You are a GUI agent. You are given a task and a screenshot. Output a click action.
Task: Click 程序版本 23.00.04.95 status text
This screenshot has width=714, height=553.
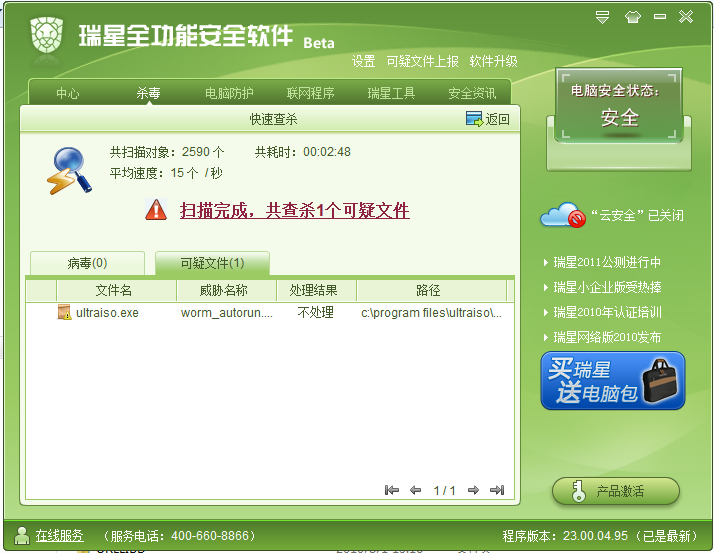(x=600, y=536)
